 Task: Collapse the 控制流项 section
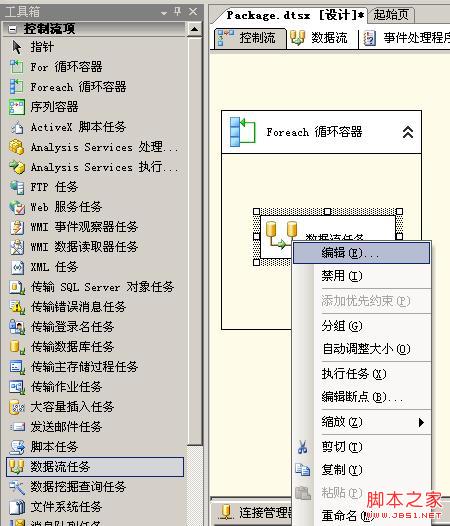click(12, 30)
